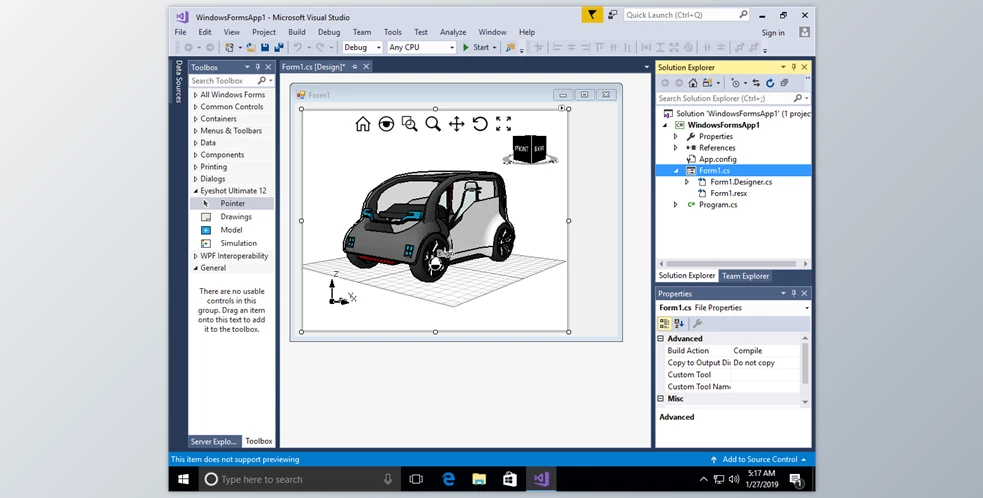Choose the Simulation control in Toolbox
The image size is (983, 498).
[238, 243]
